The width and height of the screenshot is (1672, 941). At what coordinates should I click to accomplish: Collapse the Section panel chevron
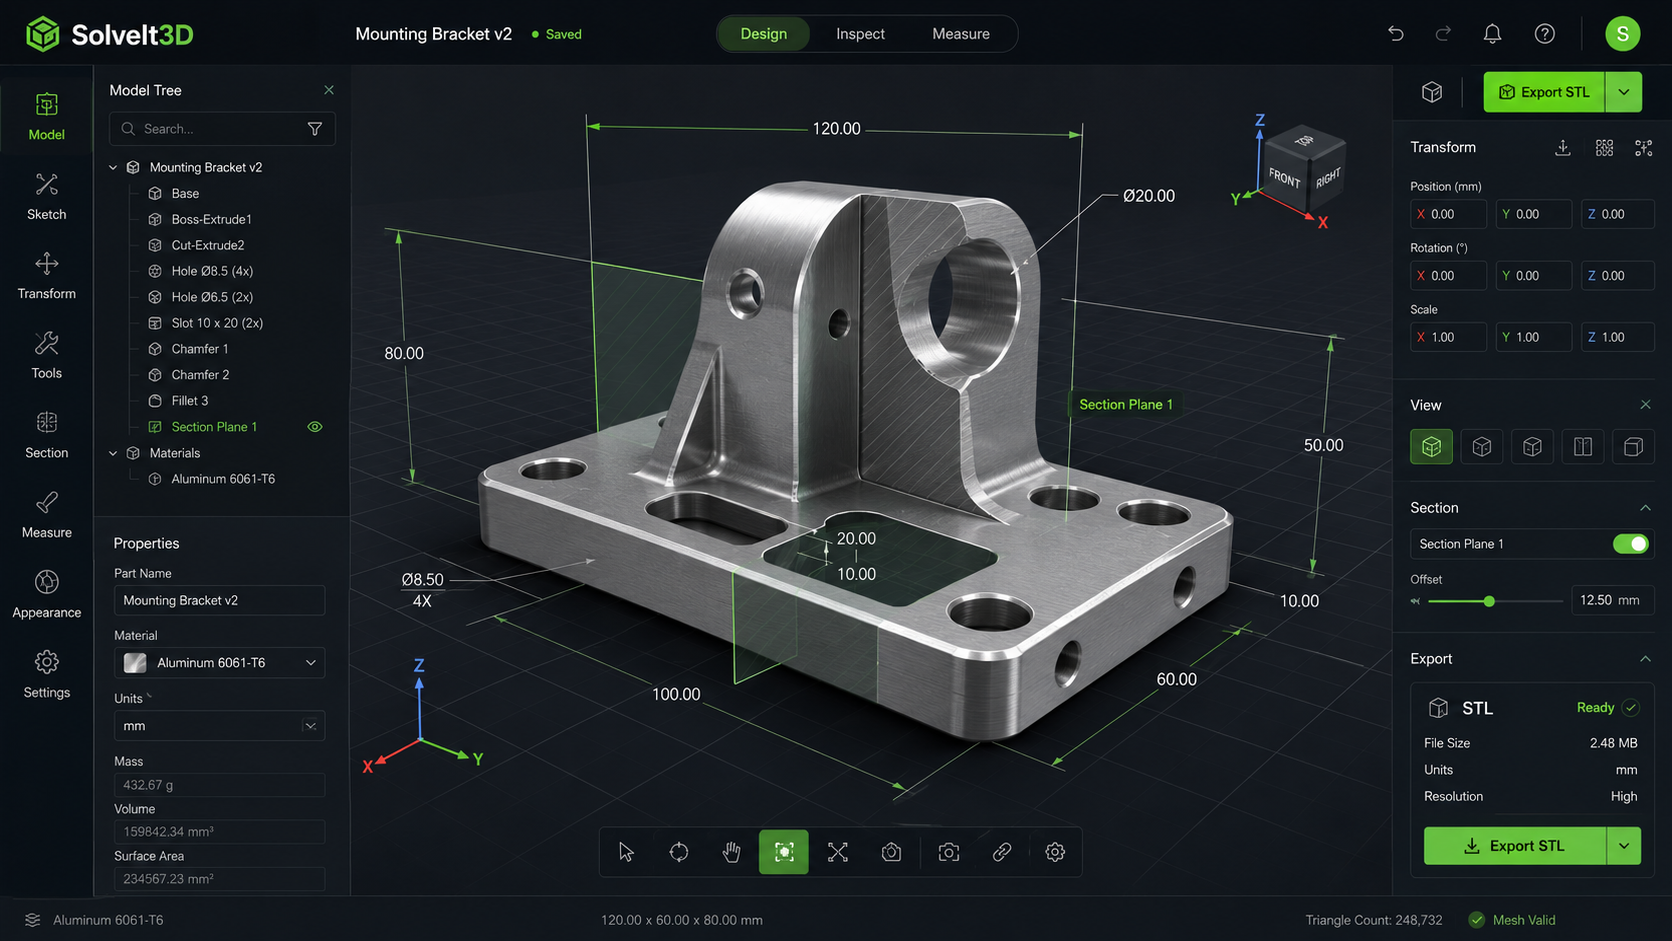coord(1645,508)
